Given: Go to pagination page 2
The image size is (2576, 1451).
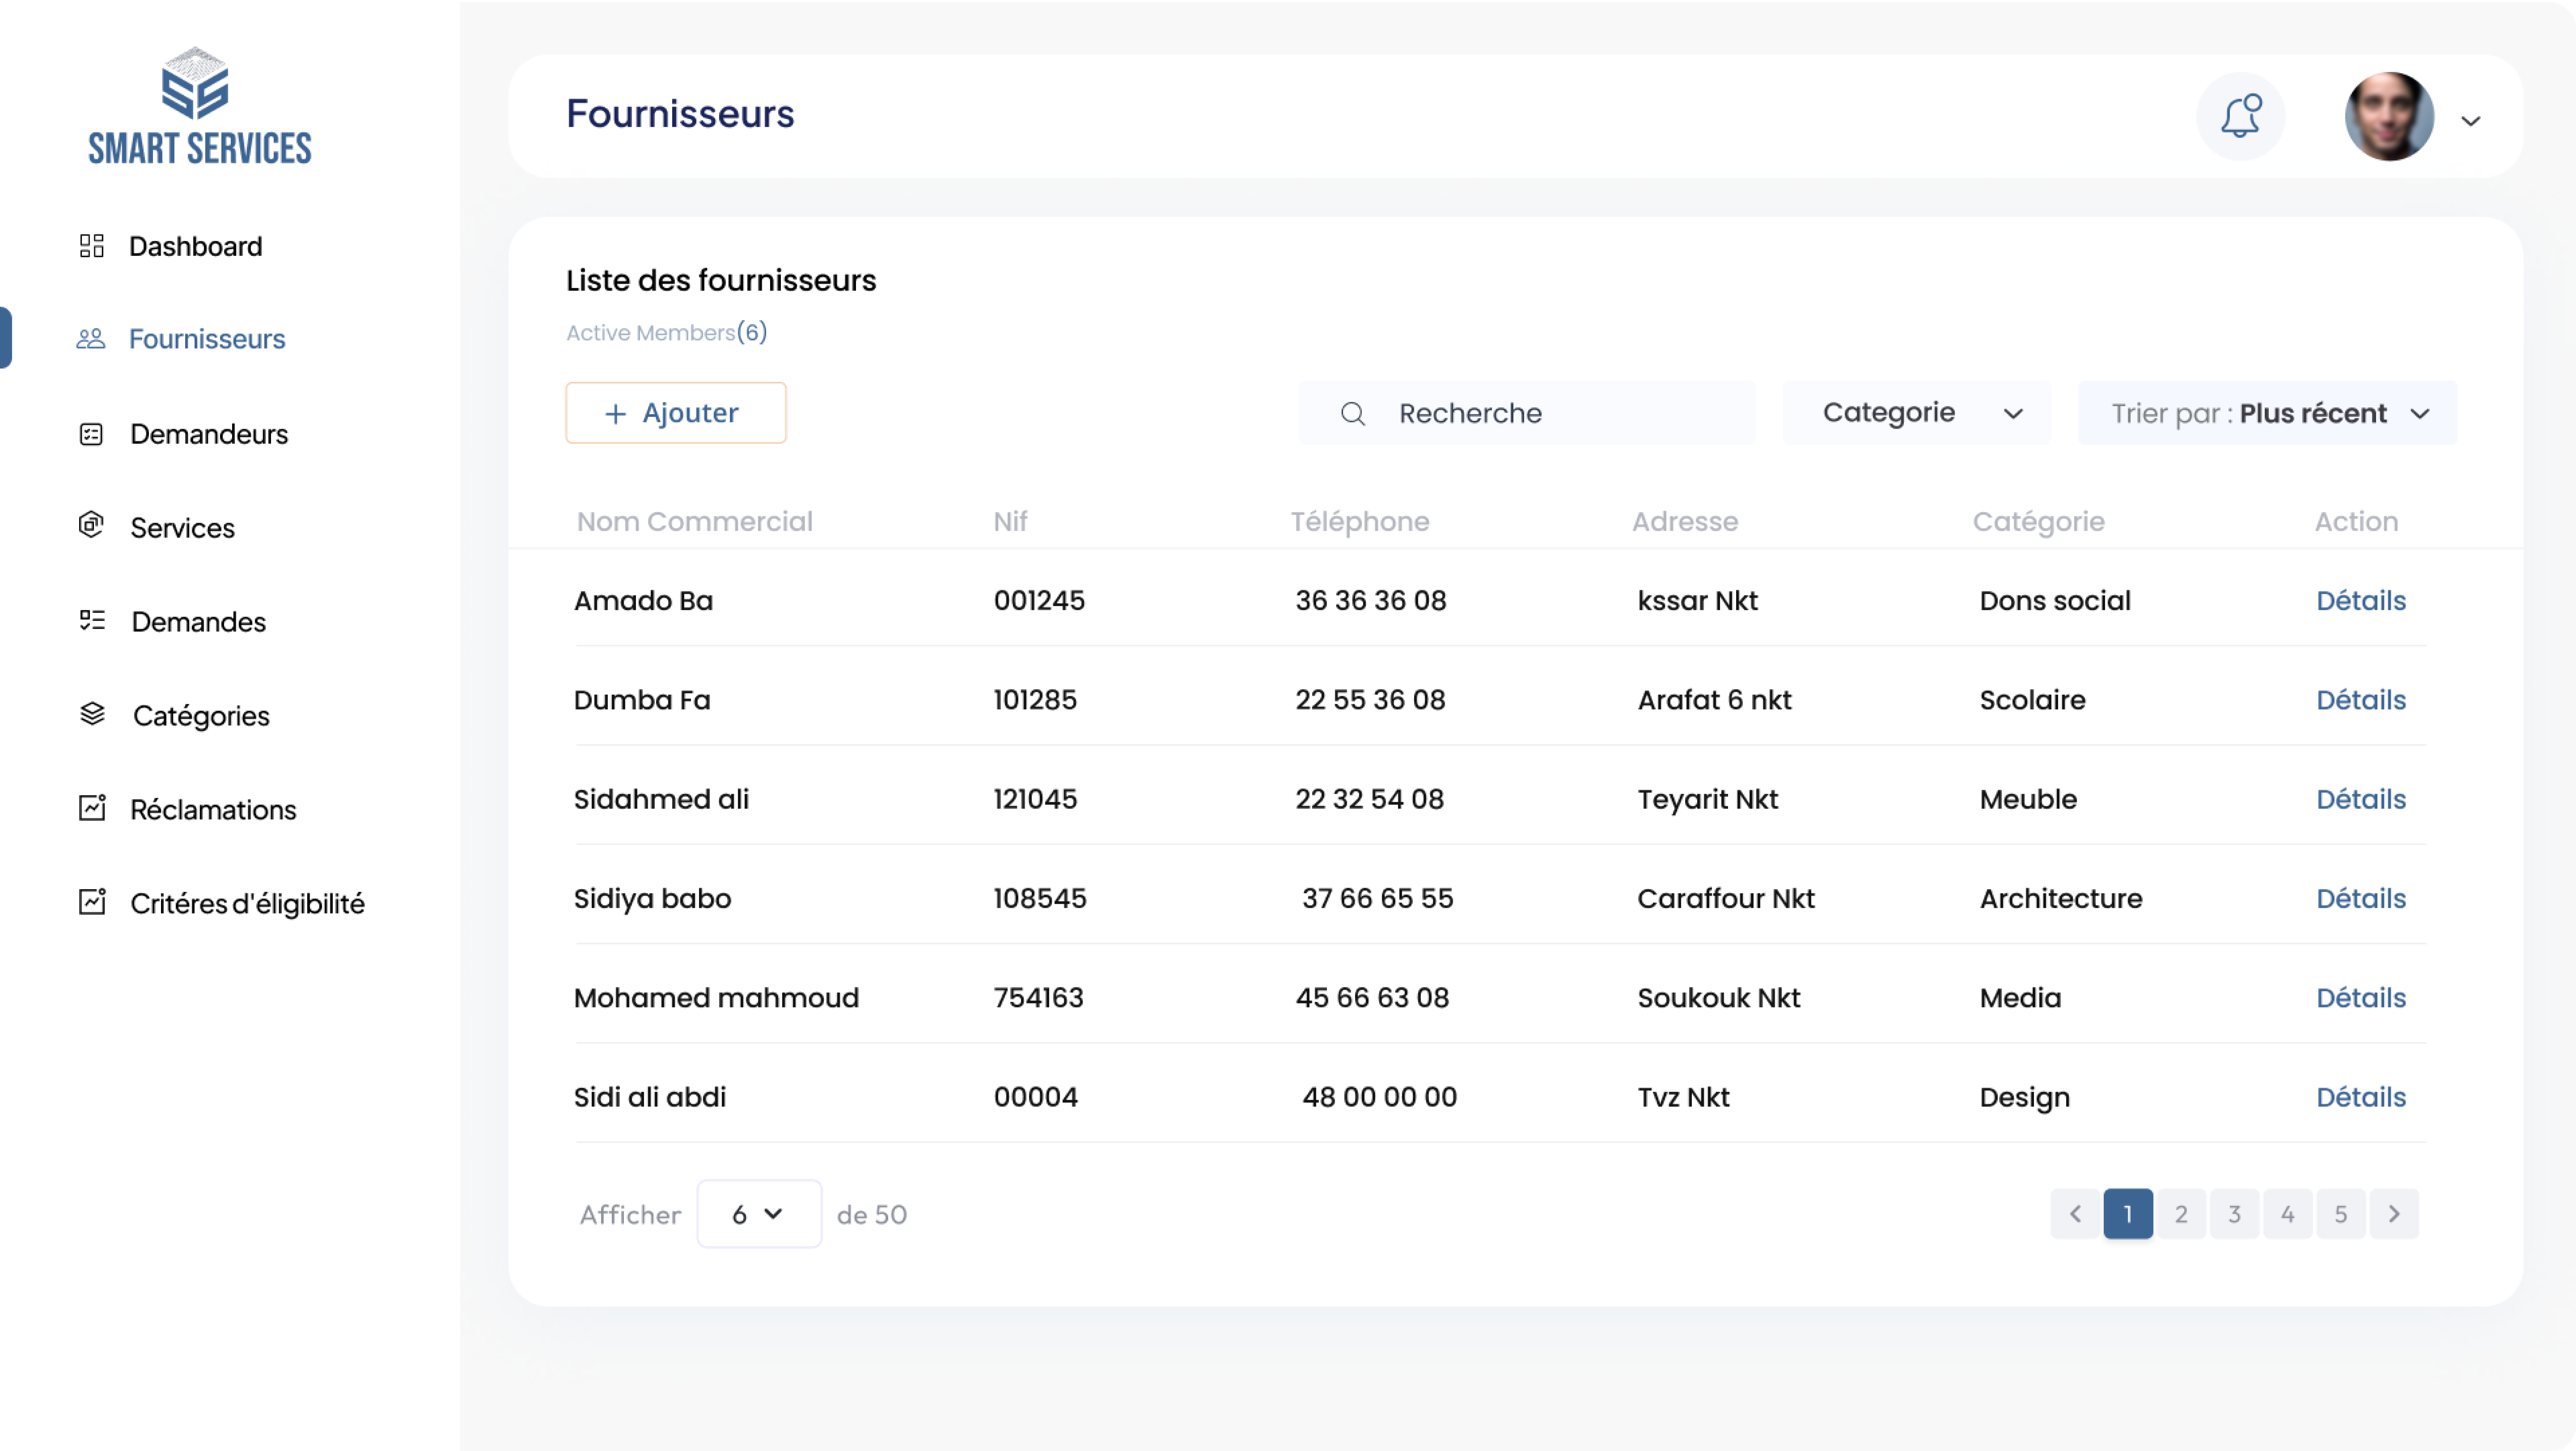Looking at the screenshot, I should (2181, 1214).
